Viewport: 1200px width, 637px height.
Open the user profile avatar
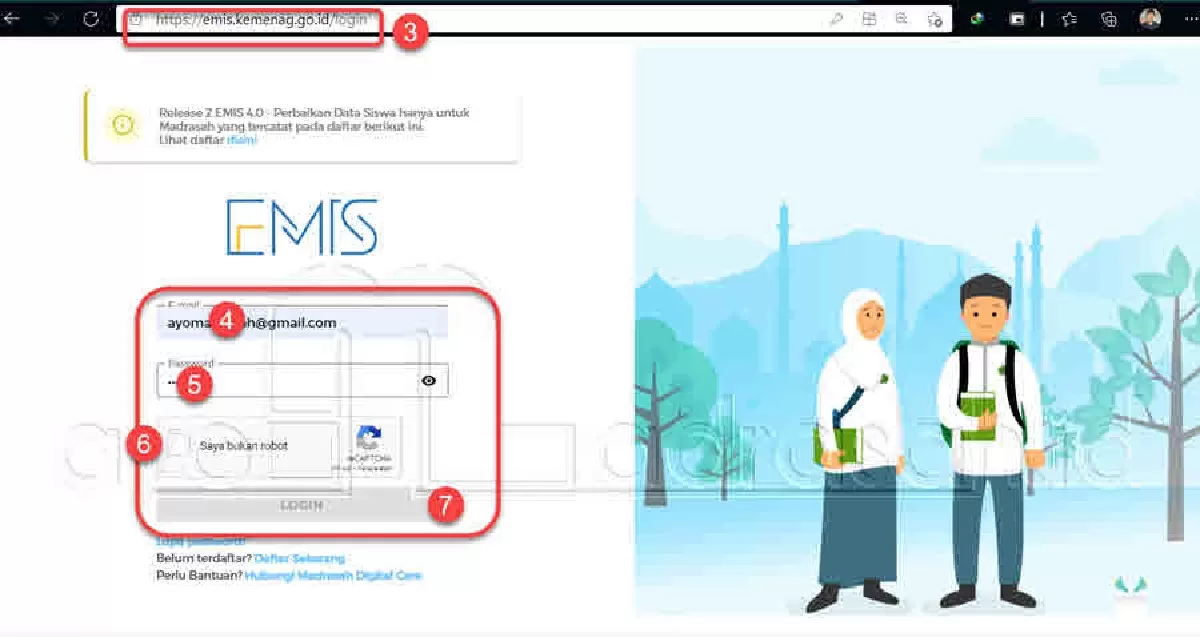[x=1150, y=18]
